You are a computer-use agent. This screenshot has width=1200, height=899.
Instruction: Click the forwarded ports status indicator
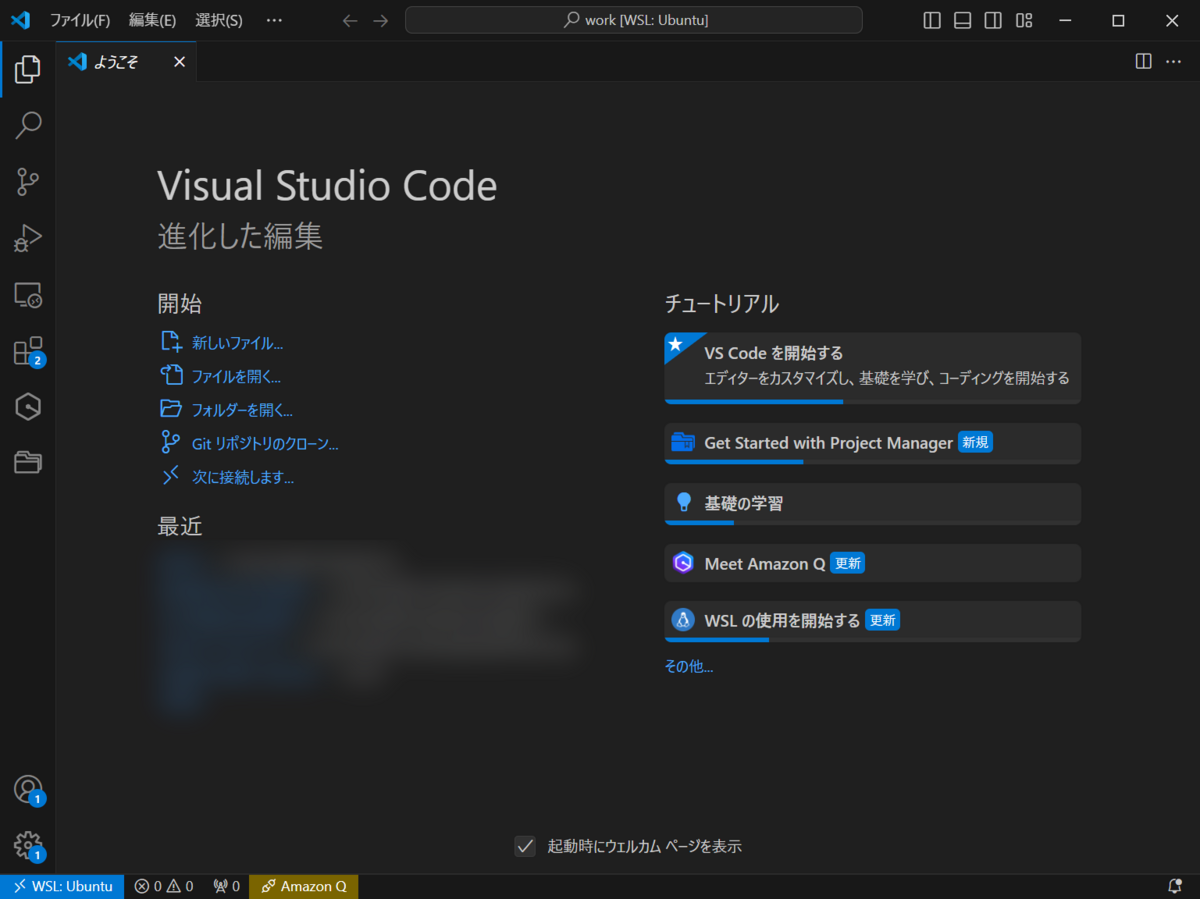227,886
